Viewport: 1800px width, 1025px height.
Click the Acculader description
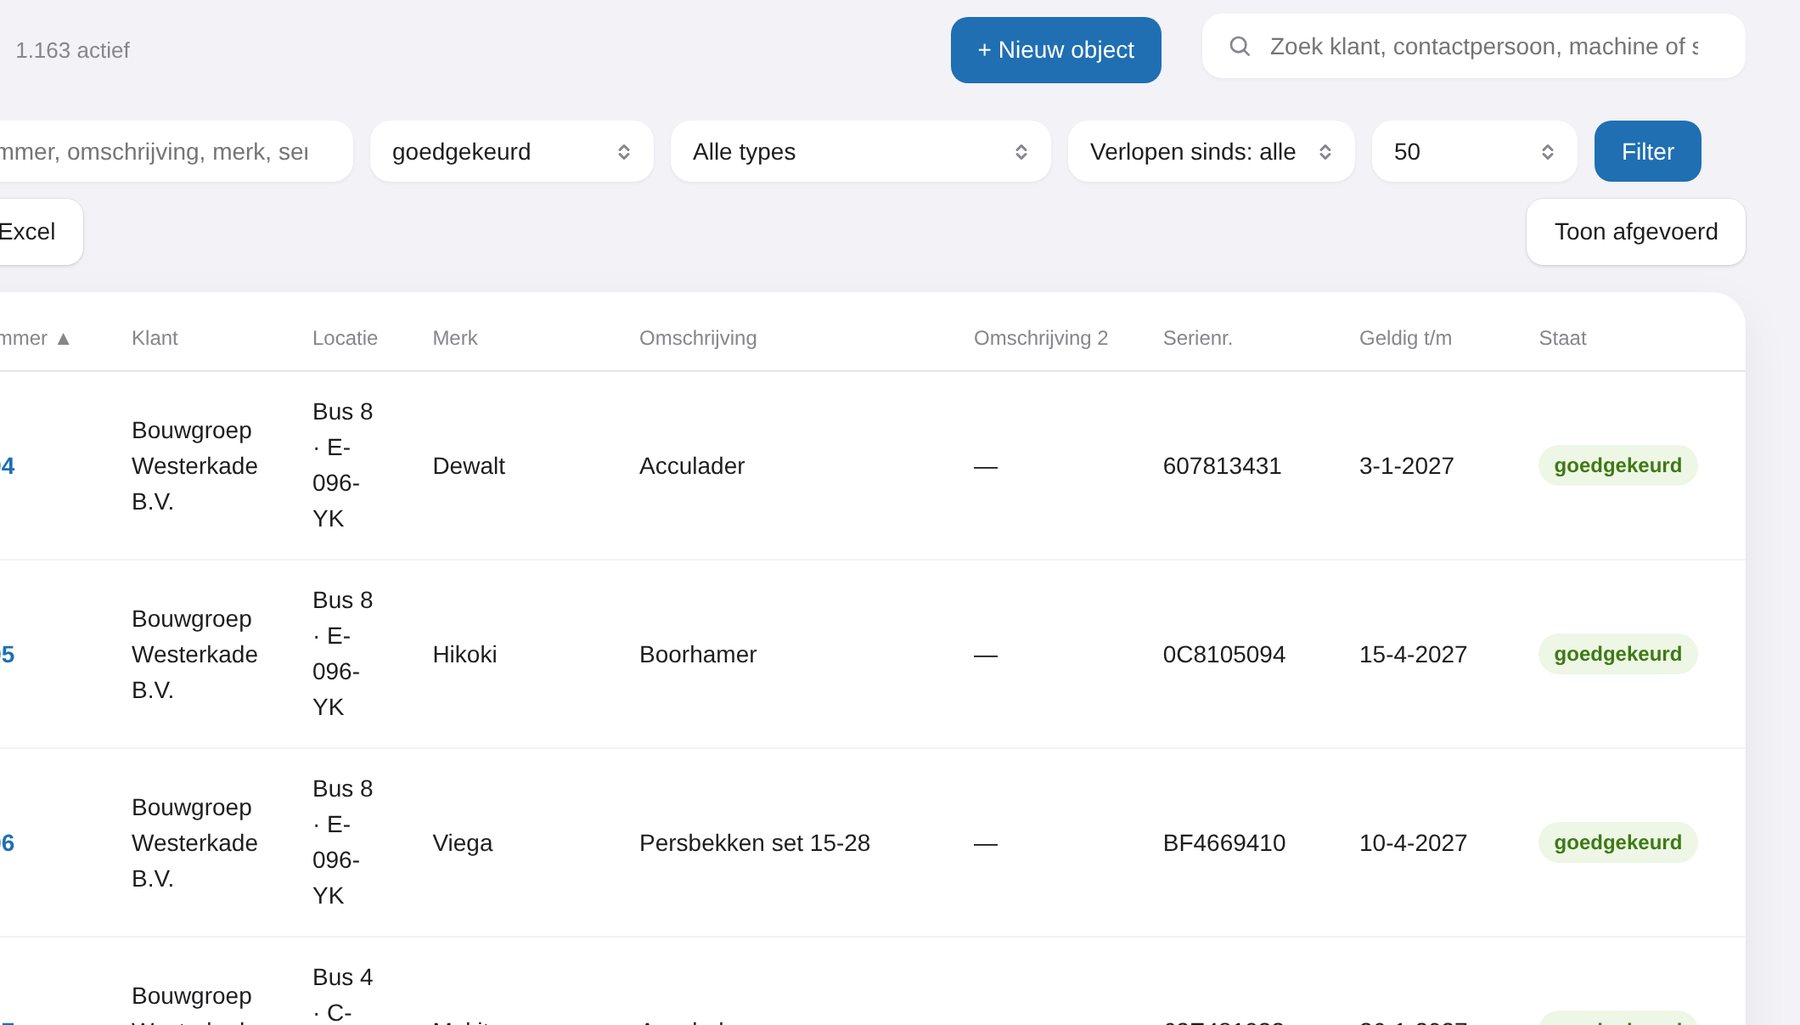692,466
